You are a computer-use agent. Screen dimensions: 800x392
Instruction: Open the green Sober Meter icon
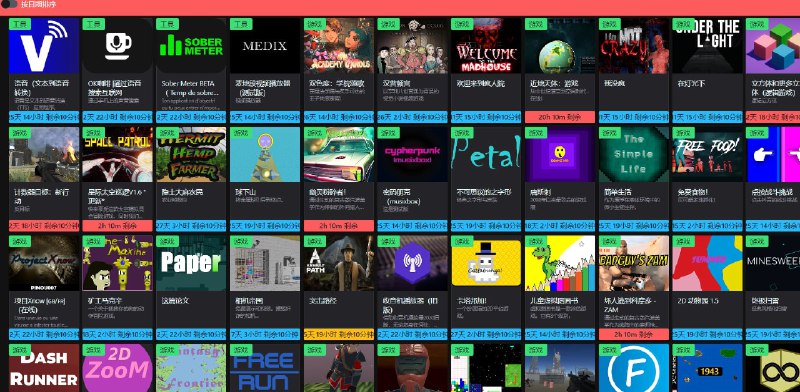(x=191, y=46)
